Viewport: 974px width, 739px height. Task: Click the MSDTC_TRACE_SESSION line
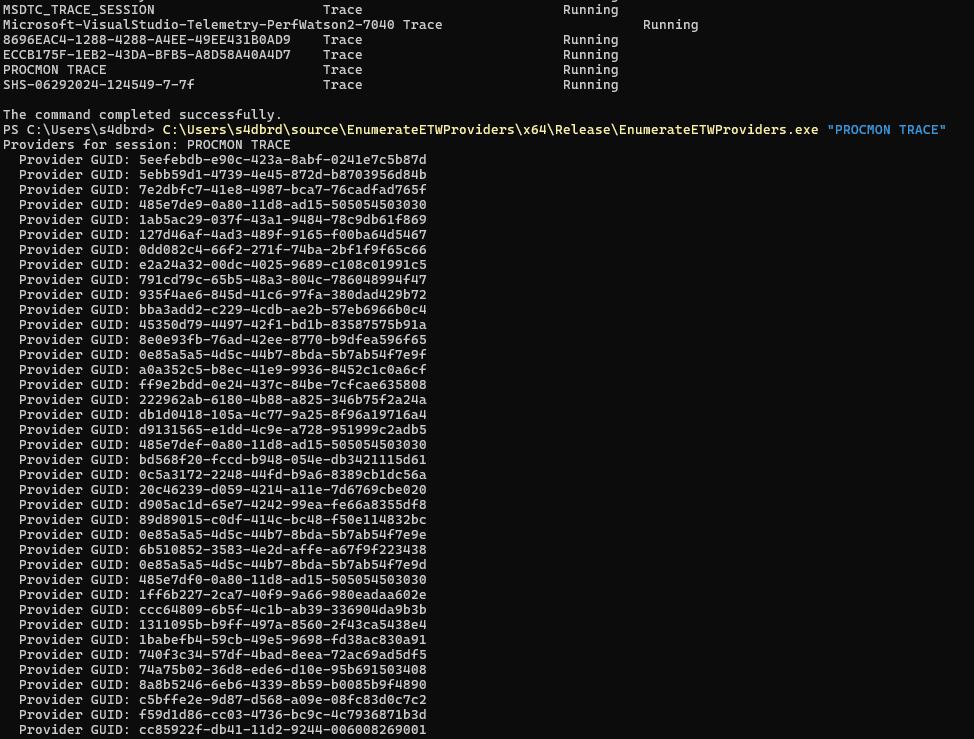[x=311, y=10]
